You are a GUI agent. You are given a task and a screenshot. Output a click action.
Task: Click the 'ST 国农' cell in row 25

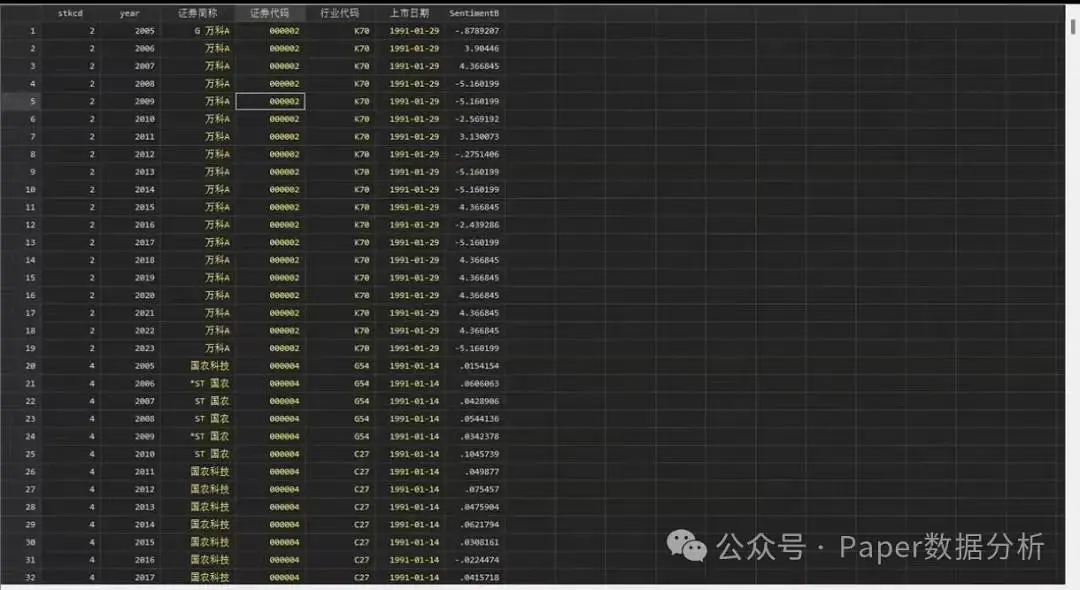point(211,454)
